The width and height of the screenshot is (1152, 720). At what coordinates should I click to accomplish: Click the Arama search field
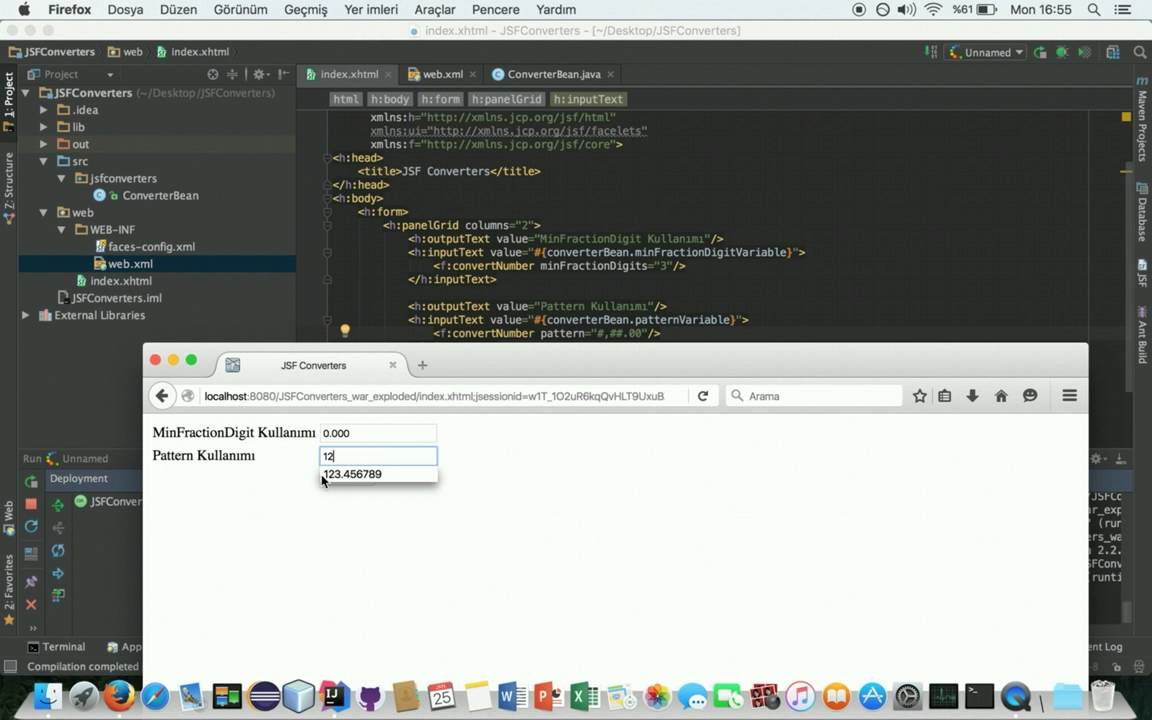tap(814, 396)
